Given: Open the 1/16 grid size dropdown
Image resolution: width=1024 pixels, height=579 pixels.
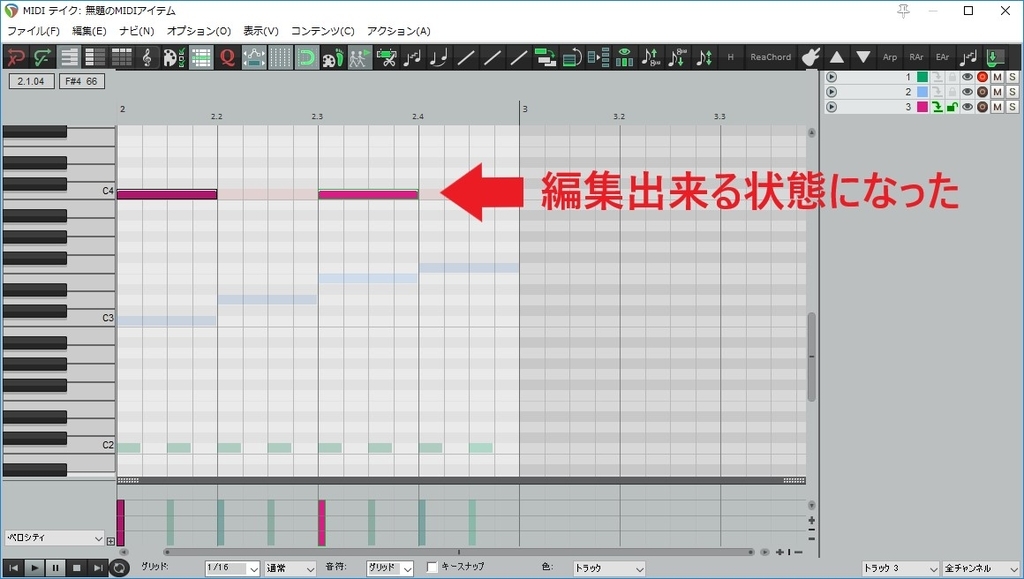Looking at the screenshot, I should (233, 568).
